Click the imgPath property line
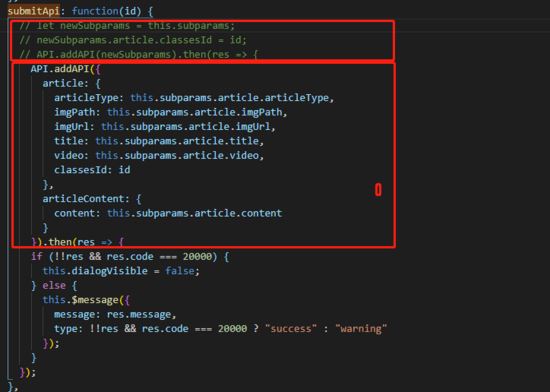 (x=170, y=112)
